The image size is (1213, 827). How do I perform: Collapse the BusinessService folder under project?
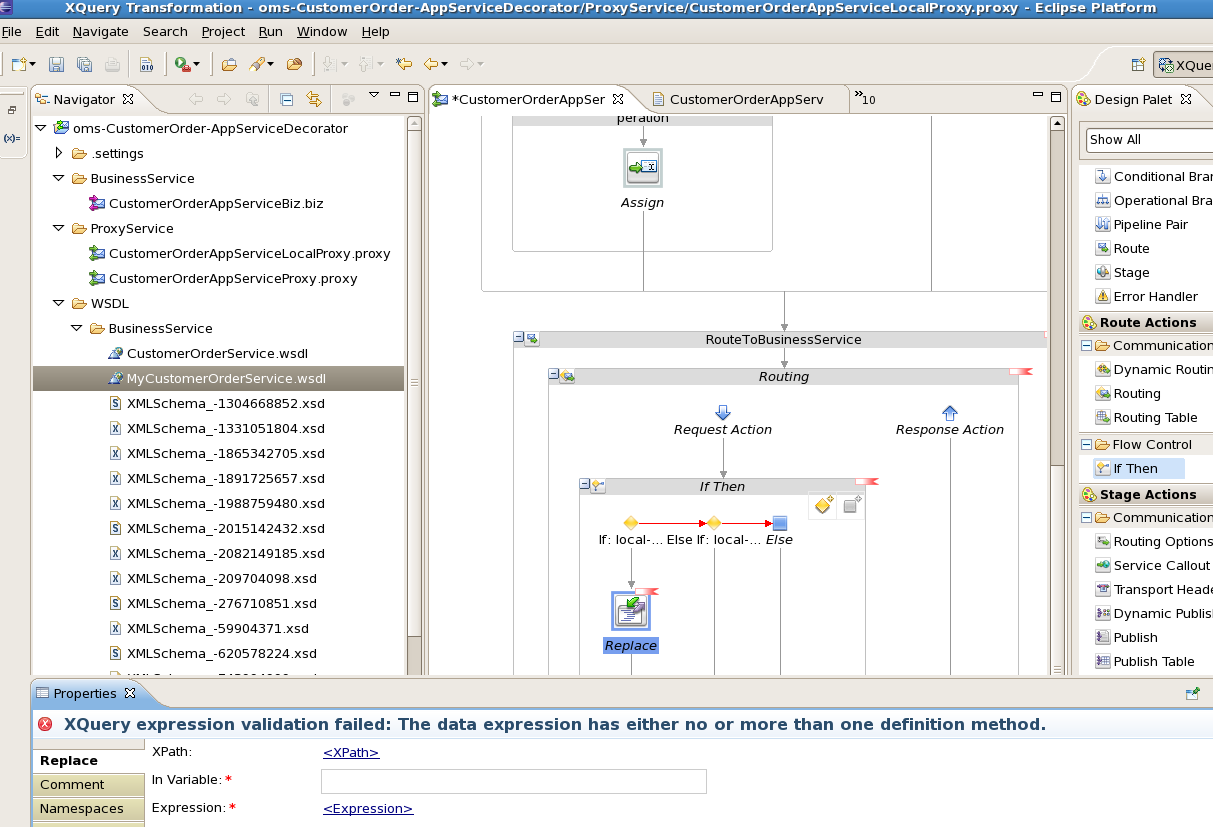coord(59,178)
